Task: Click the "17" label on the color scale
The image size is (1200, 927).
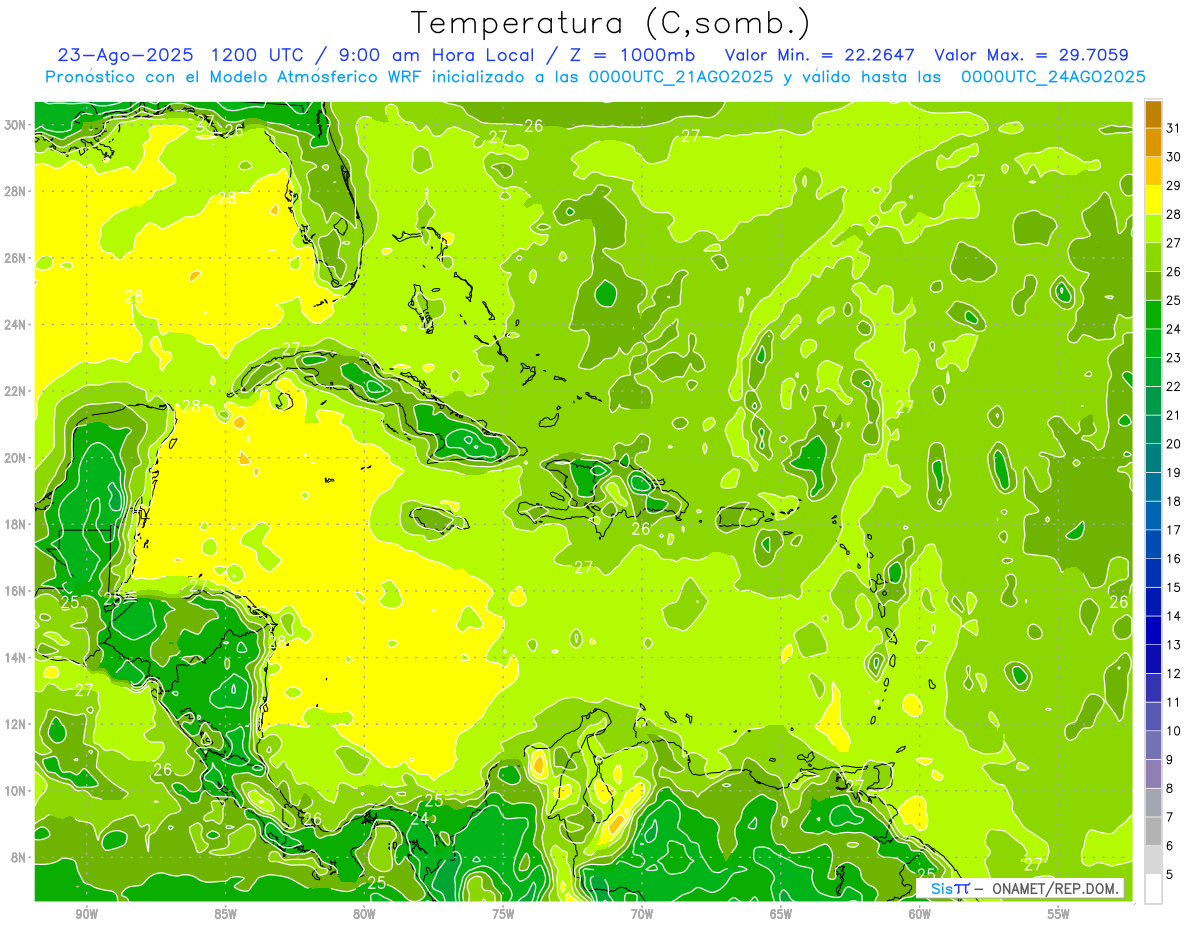Action: pos(1174,530)
